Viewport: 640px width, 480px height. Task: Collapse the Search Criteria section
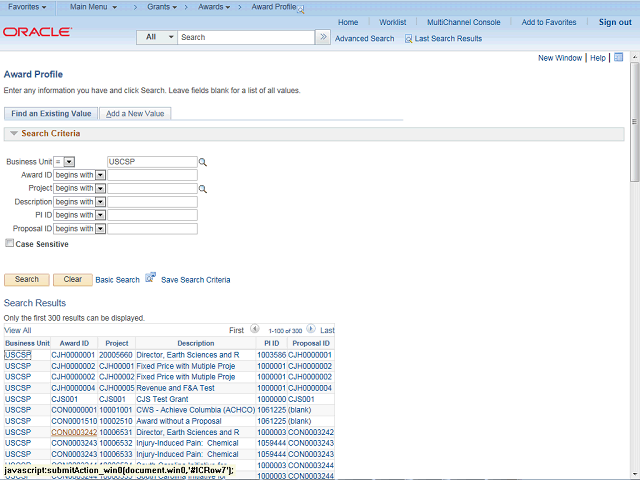[x=14, y=133]
